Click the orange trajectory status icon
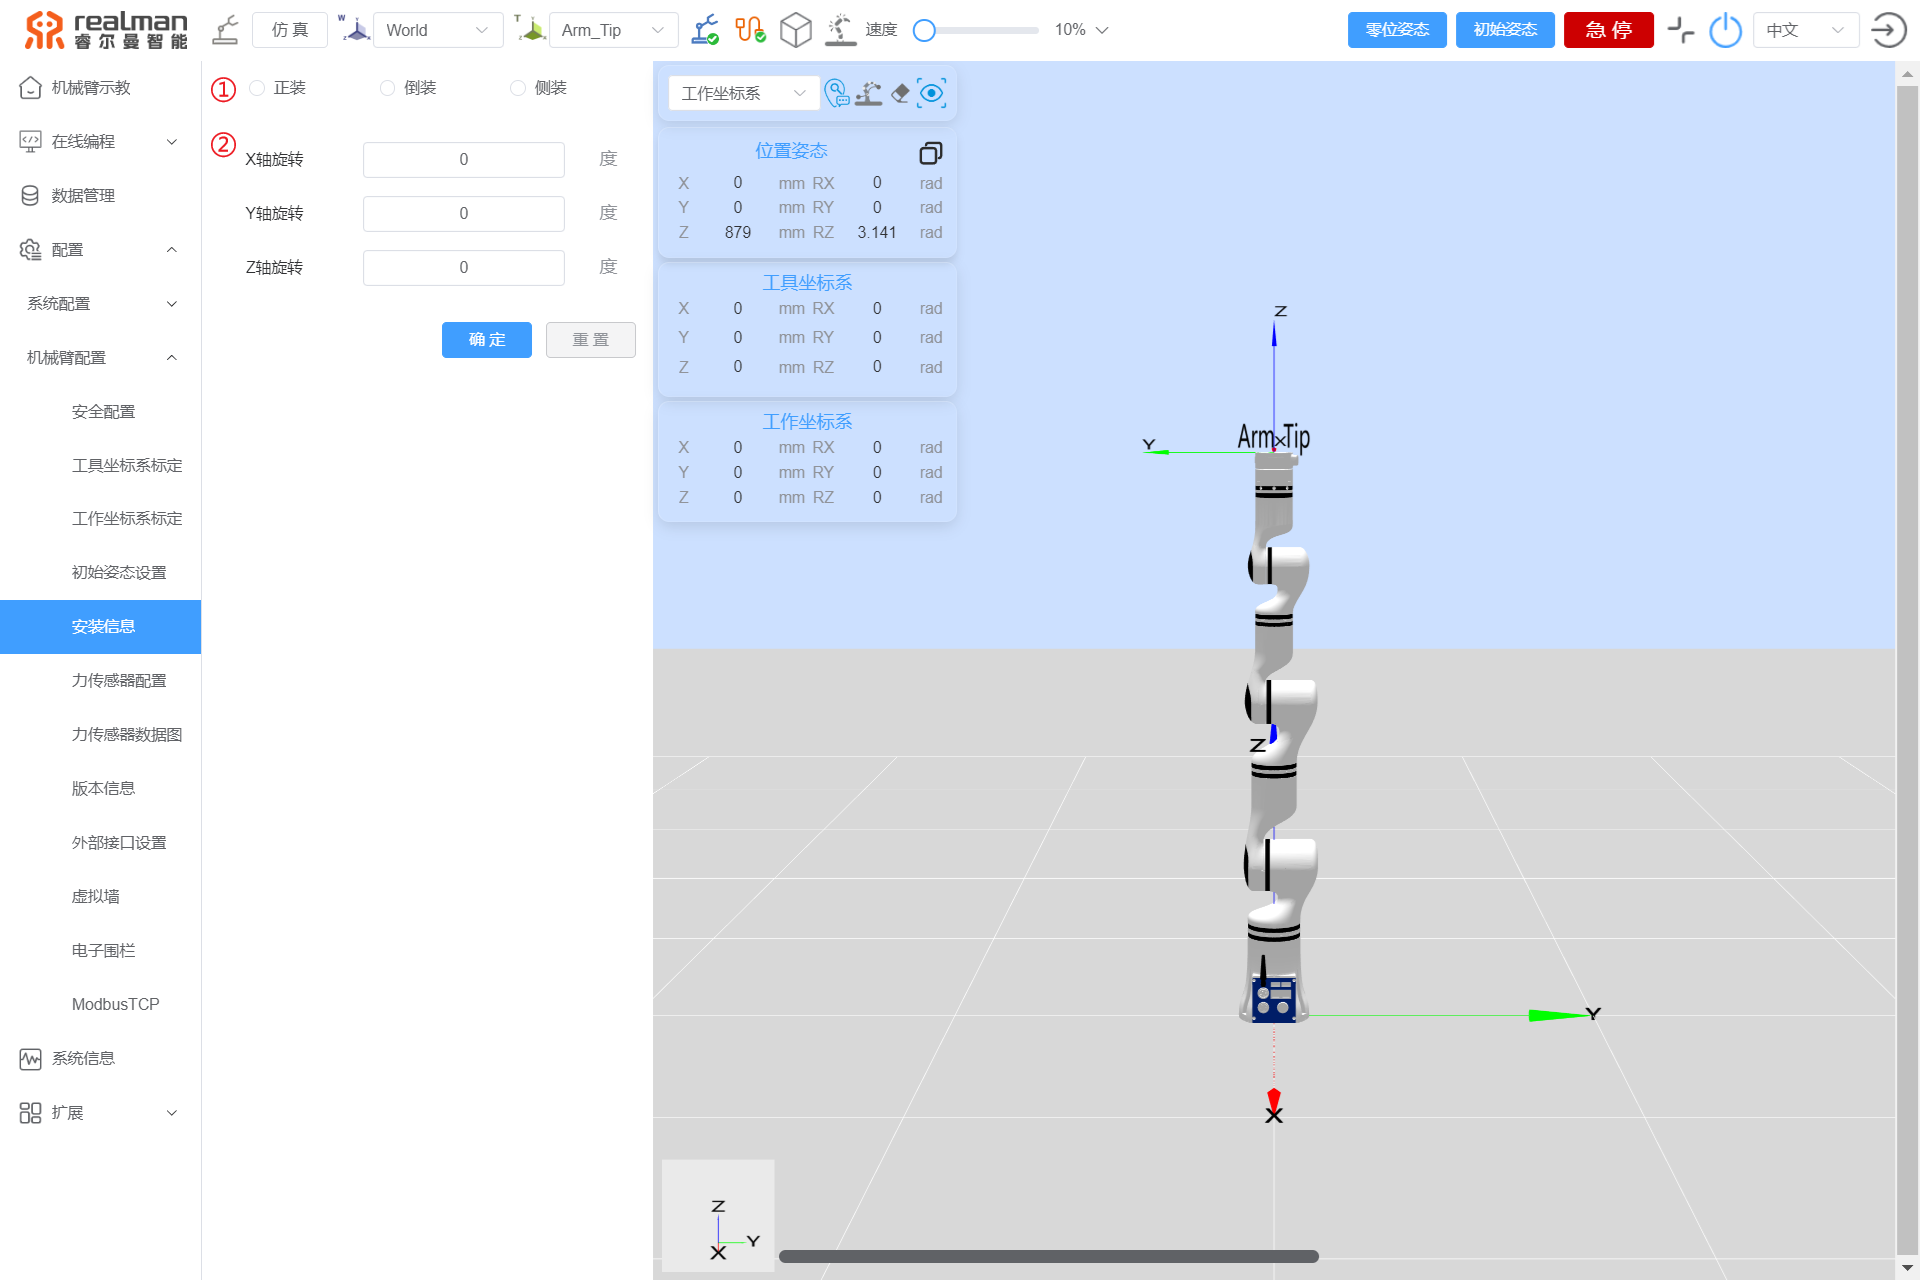 tap(750, 30)
